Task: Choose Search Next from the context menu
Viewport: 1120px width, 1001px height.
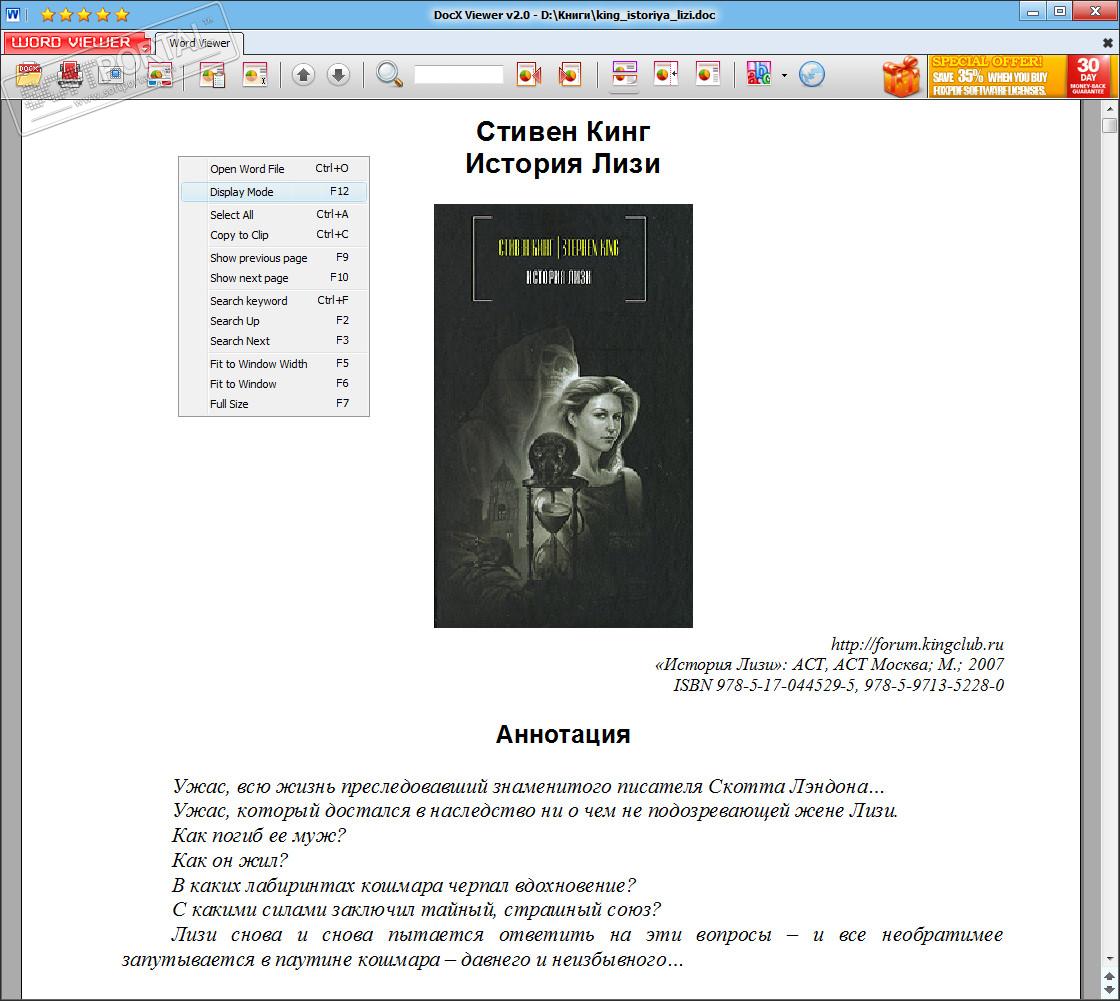Action: 274,340
